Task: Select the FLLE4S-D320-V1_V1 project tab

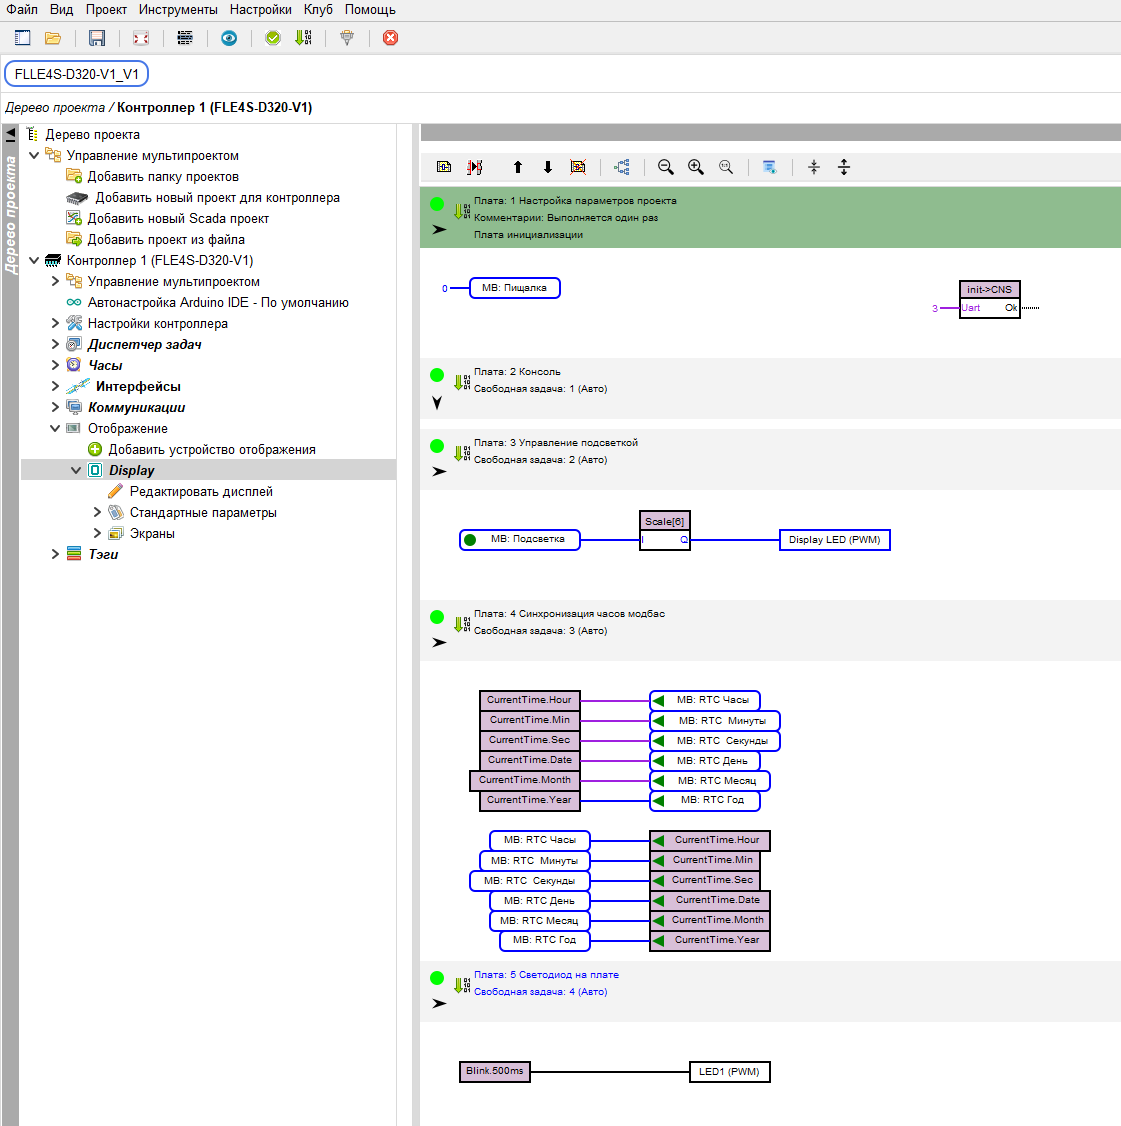Action: [77, 74]
